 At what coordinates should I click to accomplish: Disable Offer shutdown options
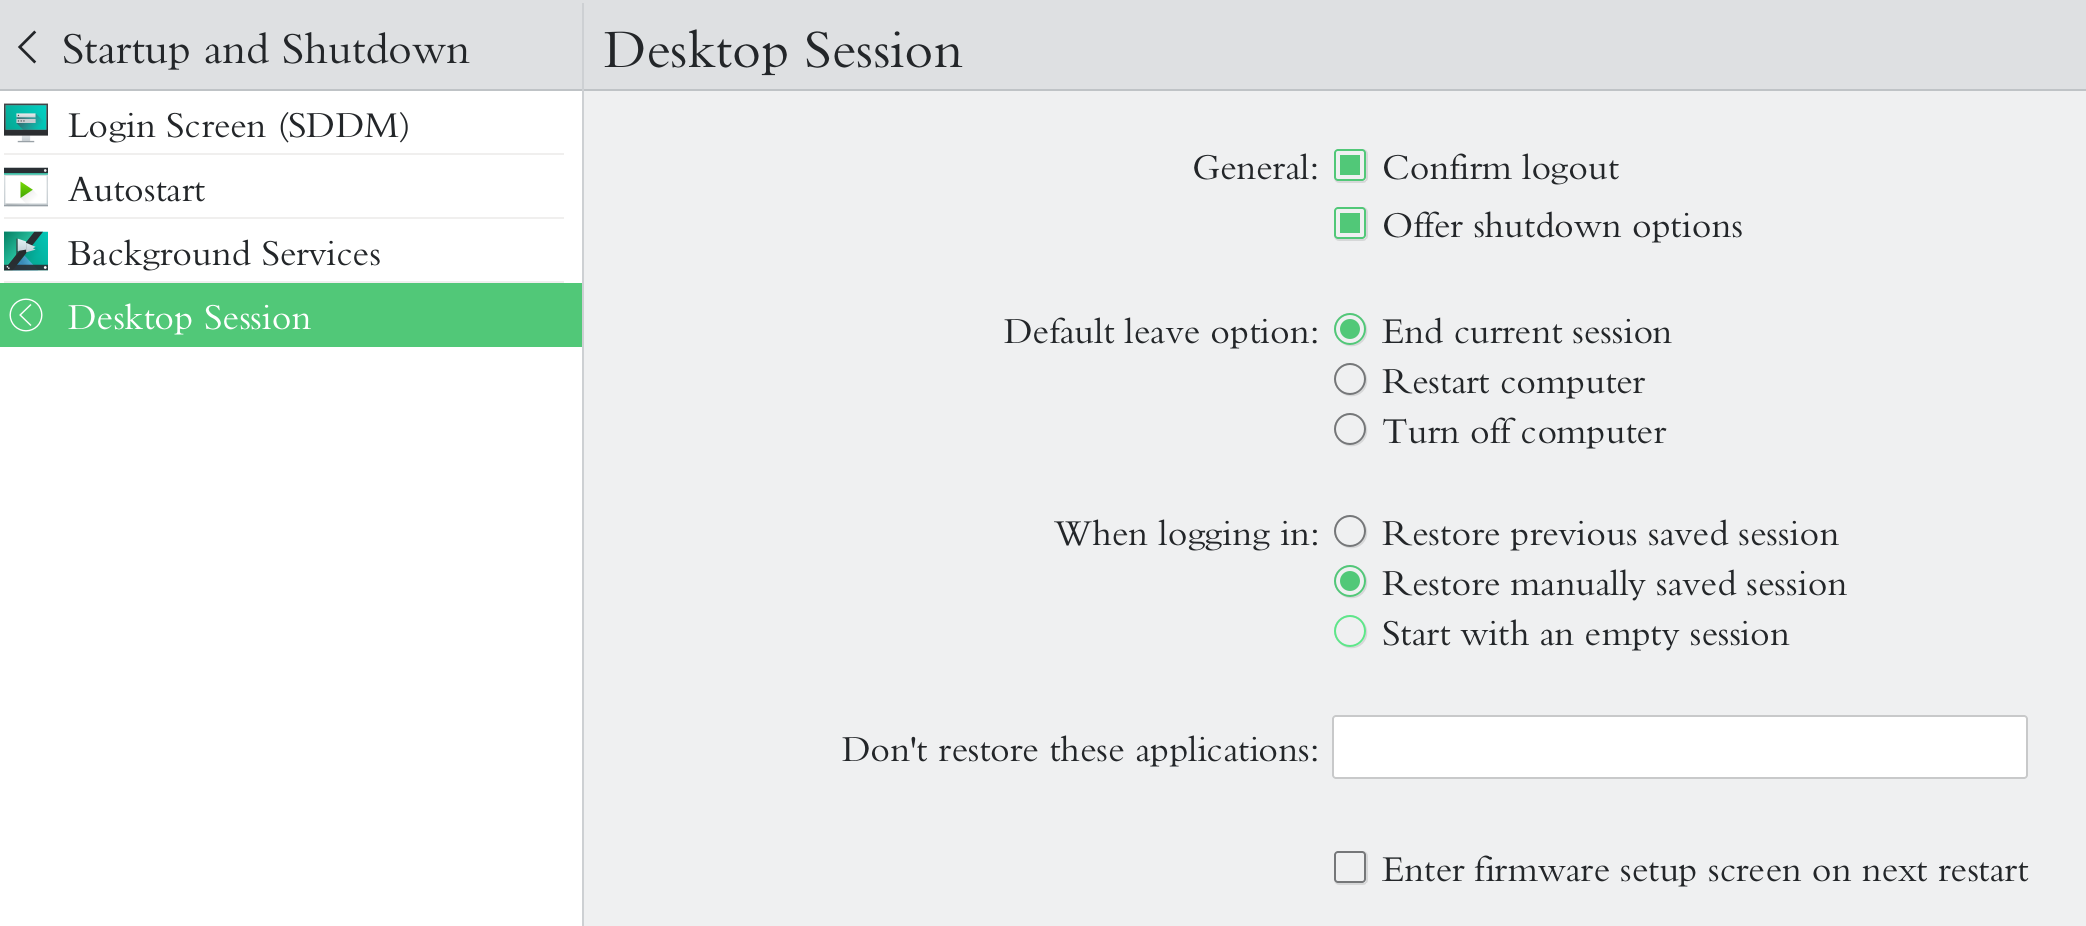click(x=1350, y=225)
